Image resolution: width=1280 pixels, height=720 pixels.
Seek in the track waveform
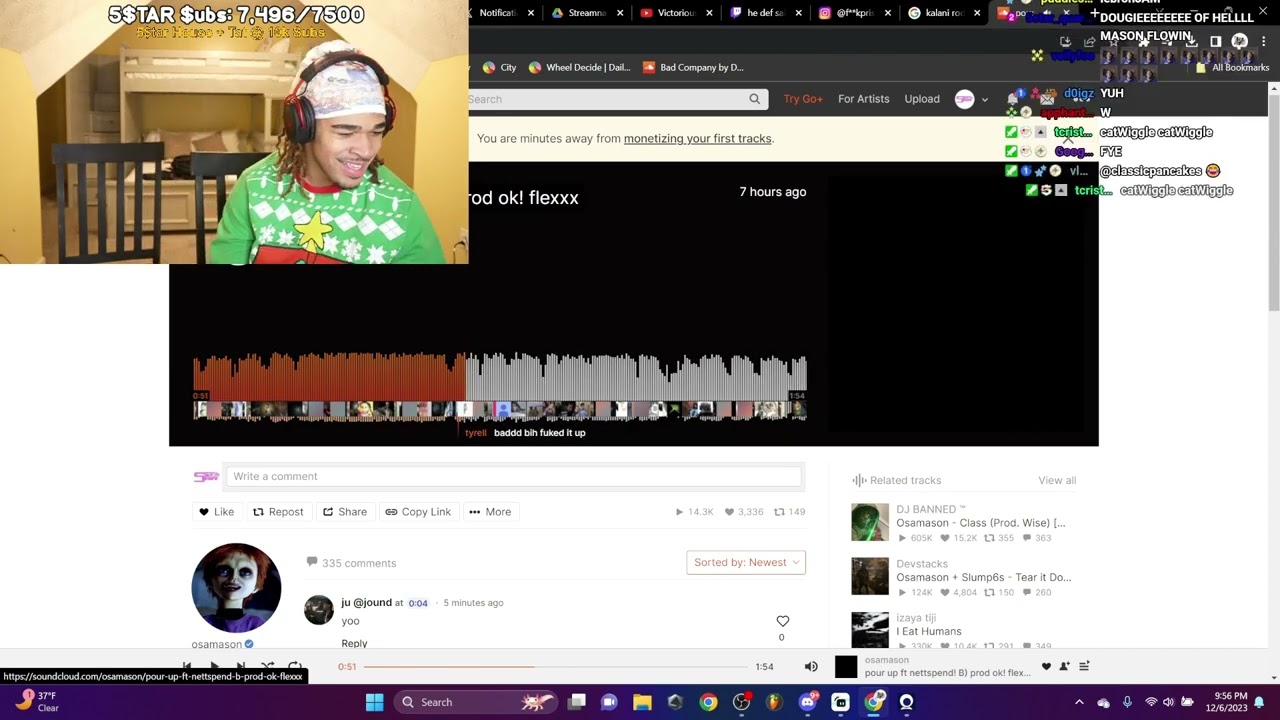(x=499, y=377)
